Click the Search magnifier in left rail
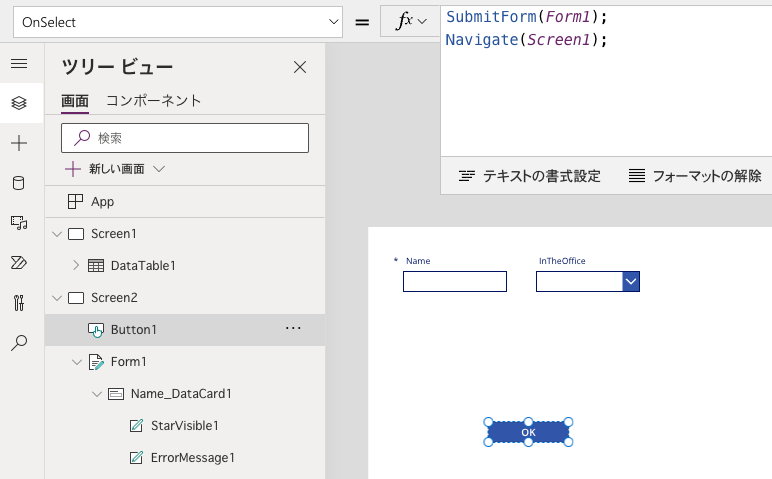Viewport: 772px width, 479px height. [19, 343]
